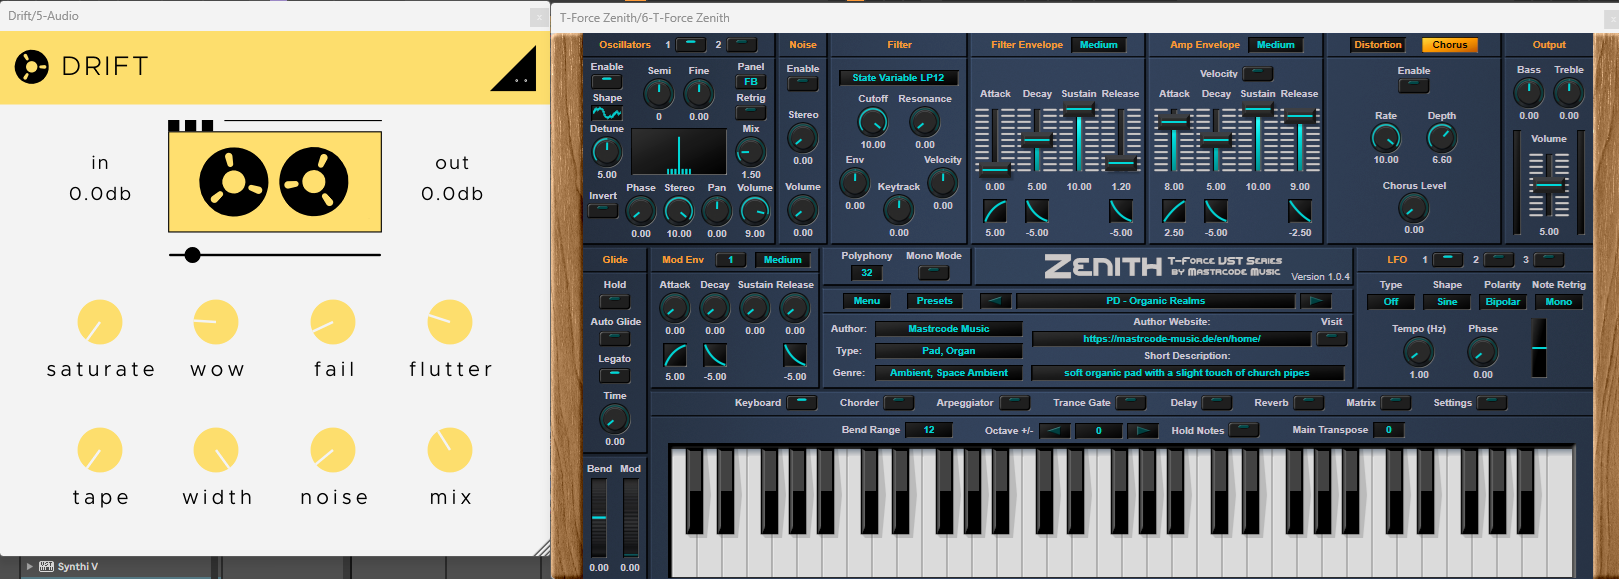Click the Zenith filter Keytrack knob
The width and height of the screenshot is (1619, 579).
point(899,209)
